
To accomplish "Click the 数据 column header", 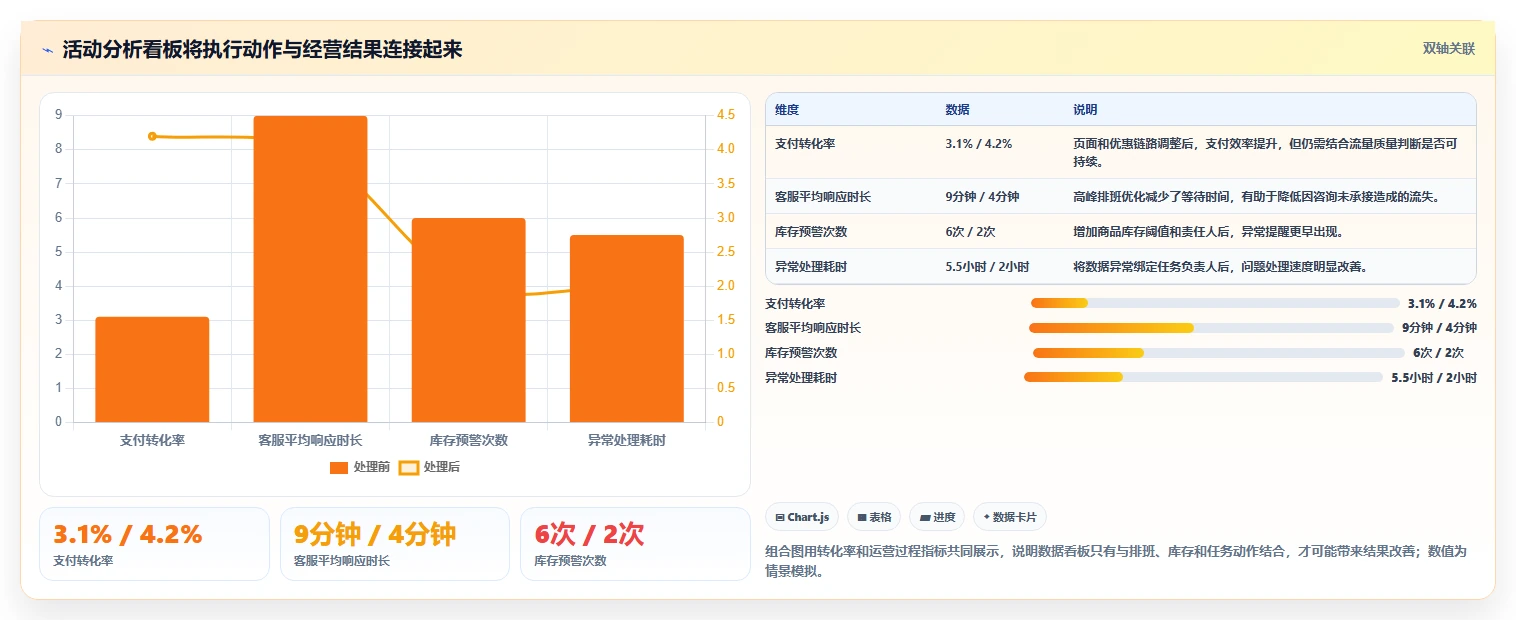I will click(x=957, y=109).
